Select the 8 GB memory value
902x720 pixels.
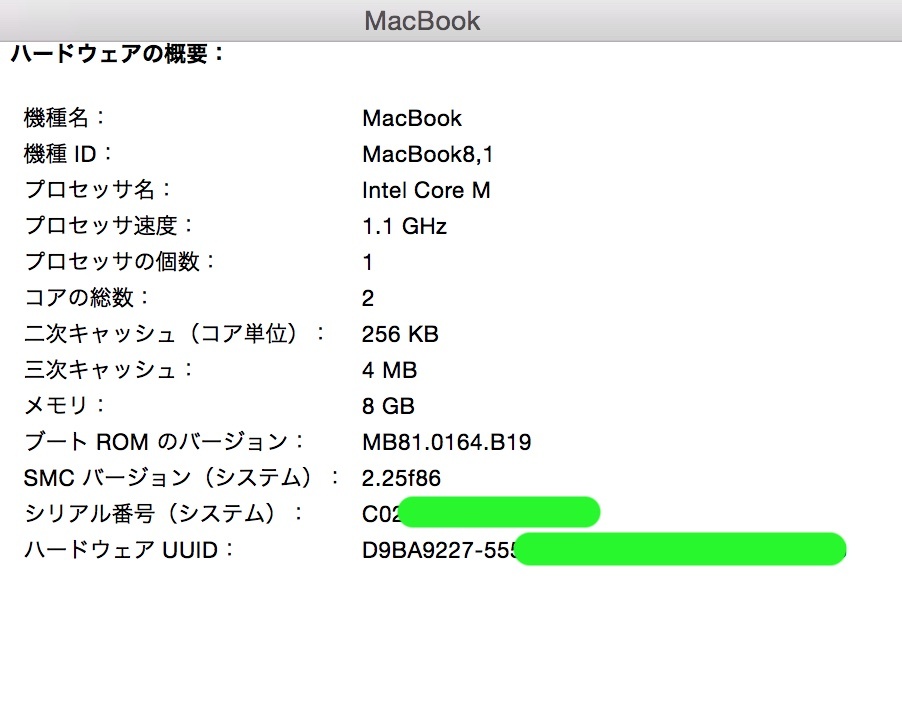(388, 406)
